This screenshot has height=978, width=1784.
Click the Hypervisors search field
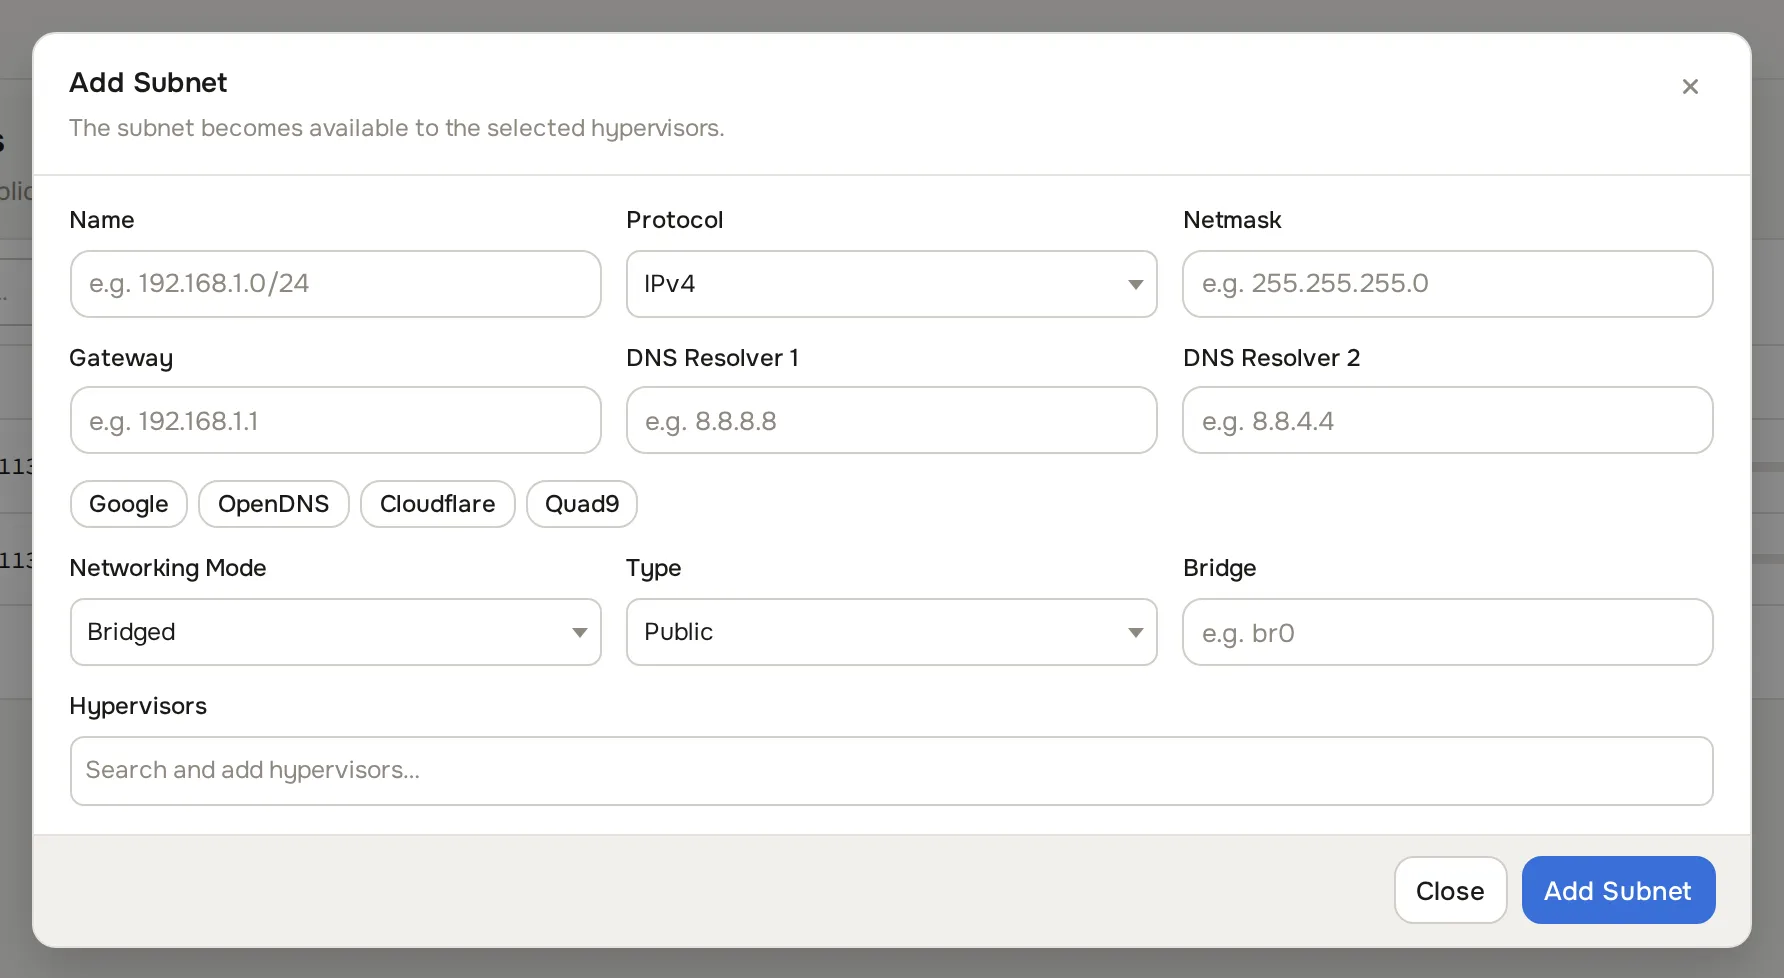point(892,771)
